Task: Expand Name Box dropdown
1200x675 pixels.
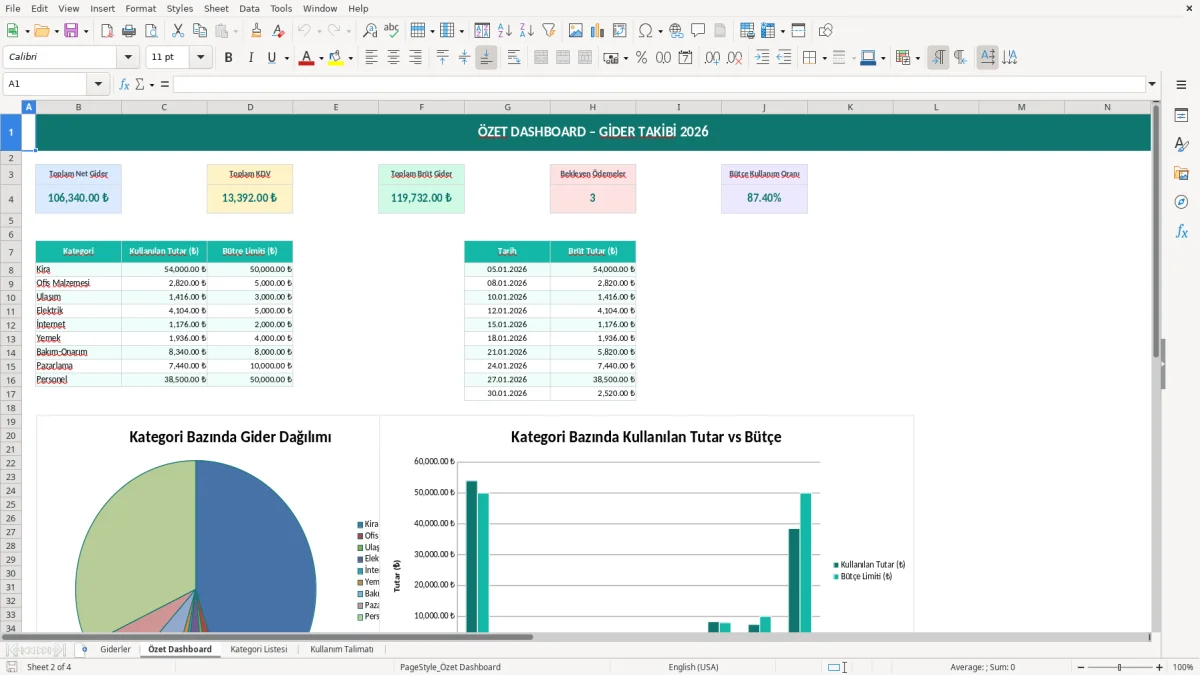Action: click(x=98, y=84)
